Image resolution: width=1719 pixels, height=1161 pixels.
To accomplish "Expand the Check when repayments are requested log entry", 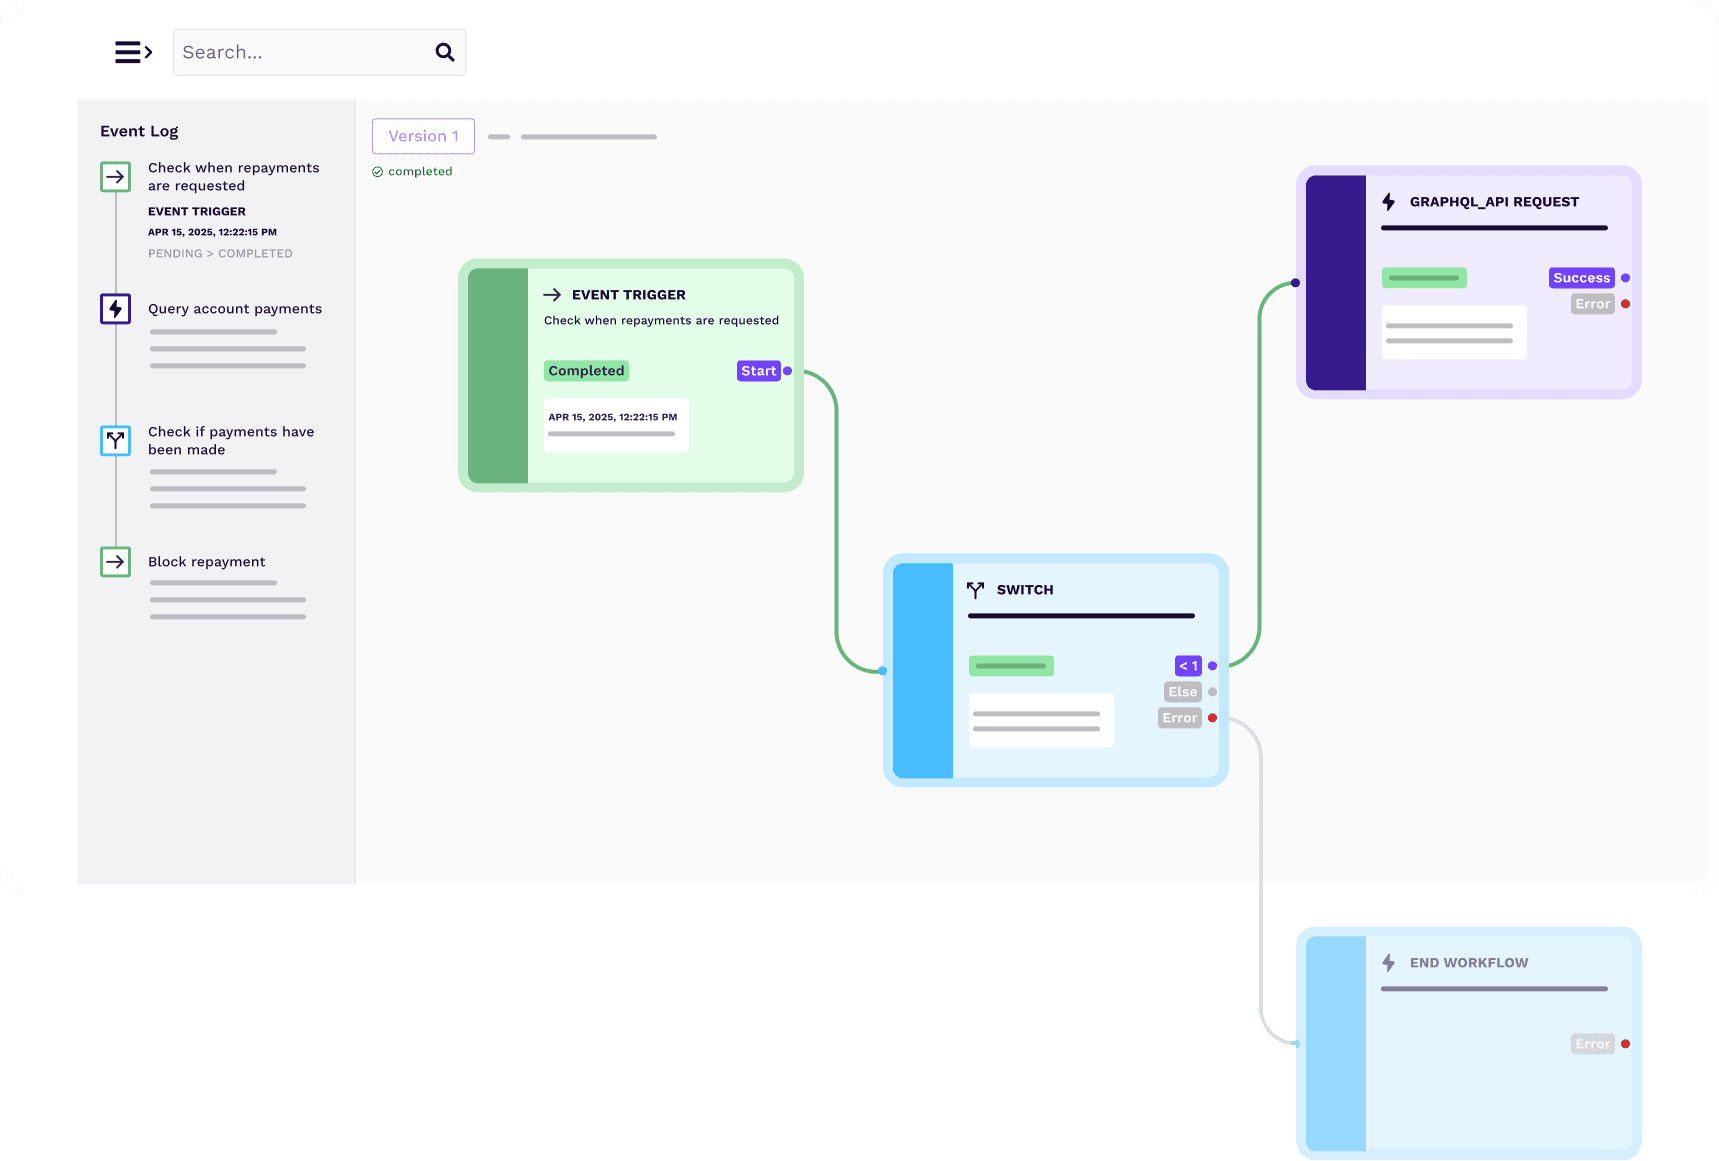I will [233, 176].
